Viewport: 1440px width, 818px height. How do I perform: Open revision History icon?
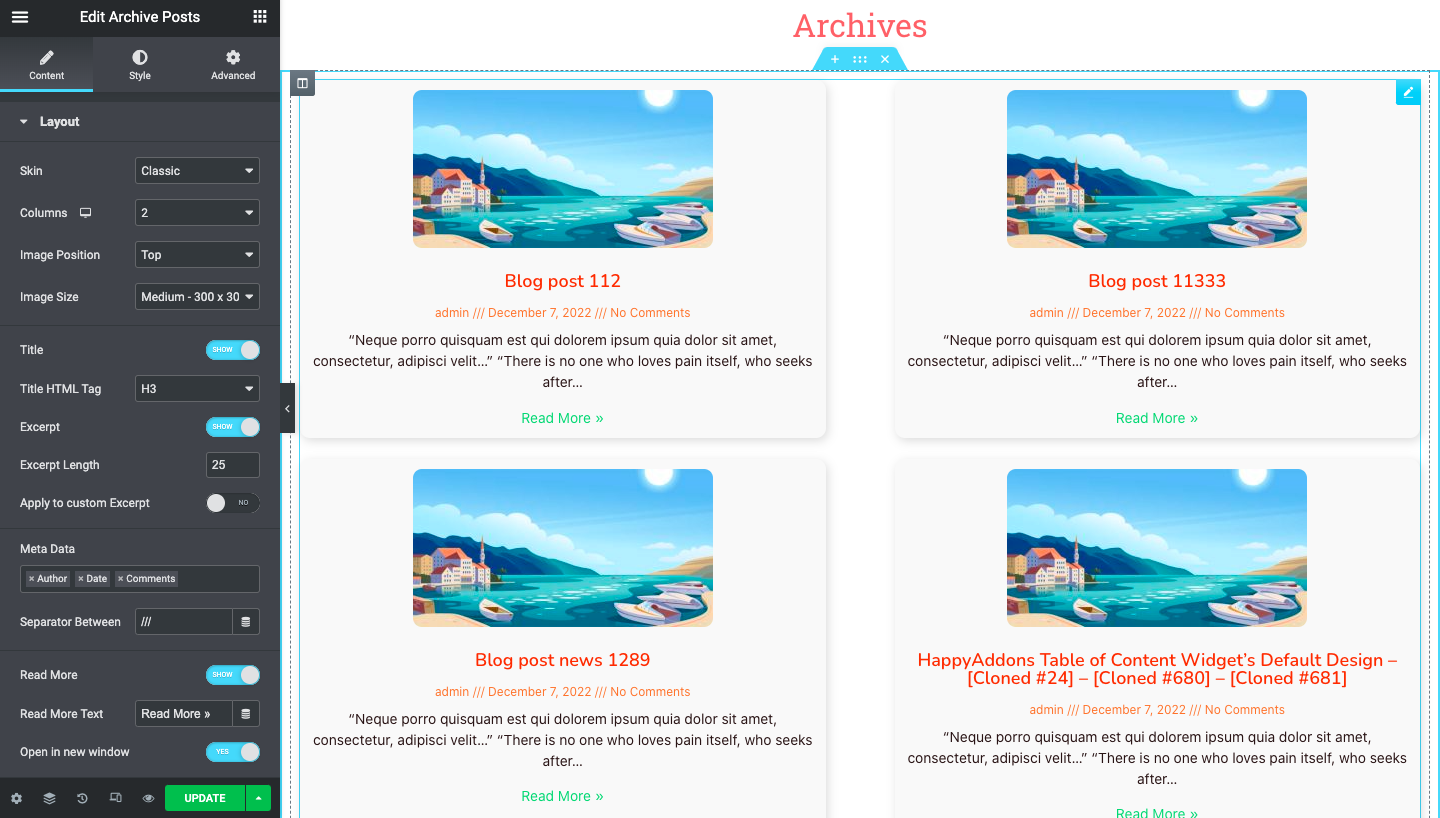(82, 798)
